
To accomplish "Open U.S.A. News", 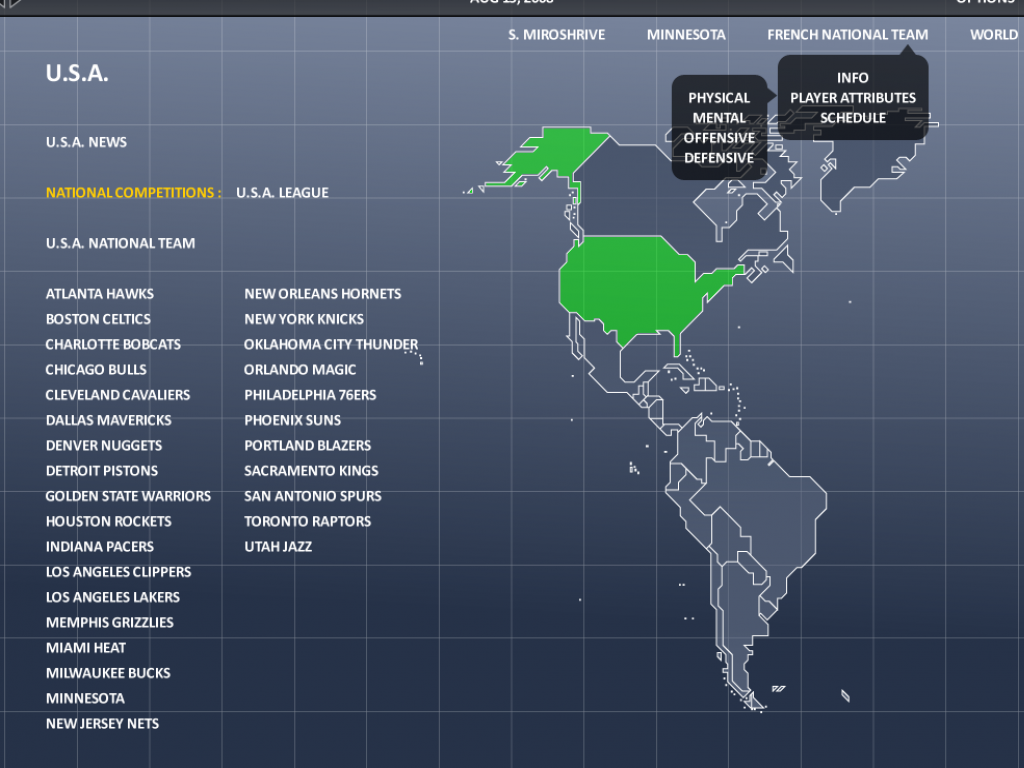I will point(86,142).
